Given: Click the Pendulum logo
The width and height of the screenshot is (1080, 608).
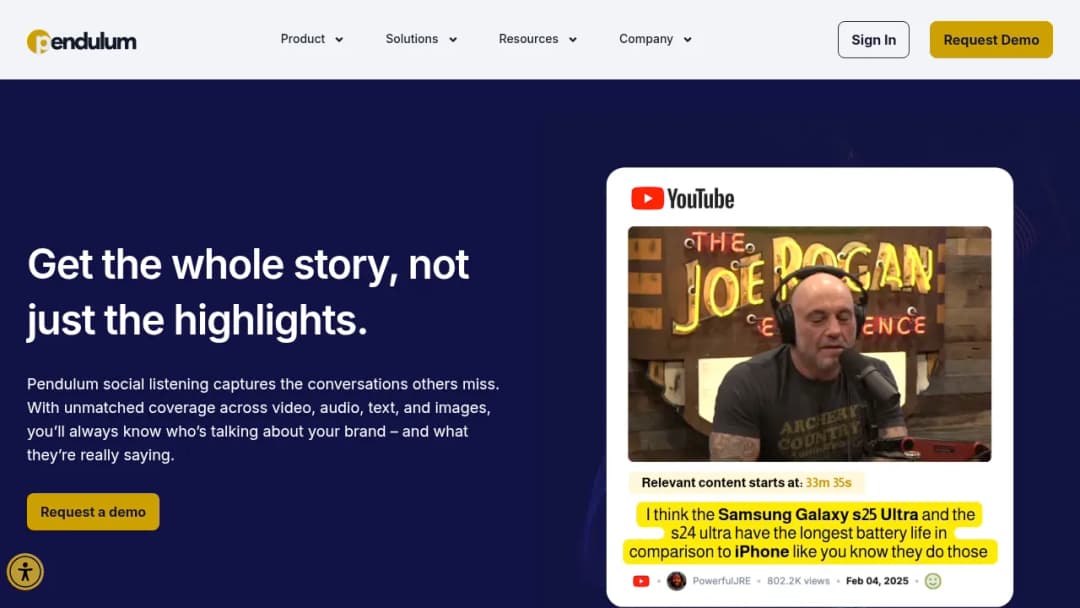Looking at the screenshot, I should pyautogui.click(x=81, y=41).
